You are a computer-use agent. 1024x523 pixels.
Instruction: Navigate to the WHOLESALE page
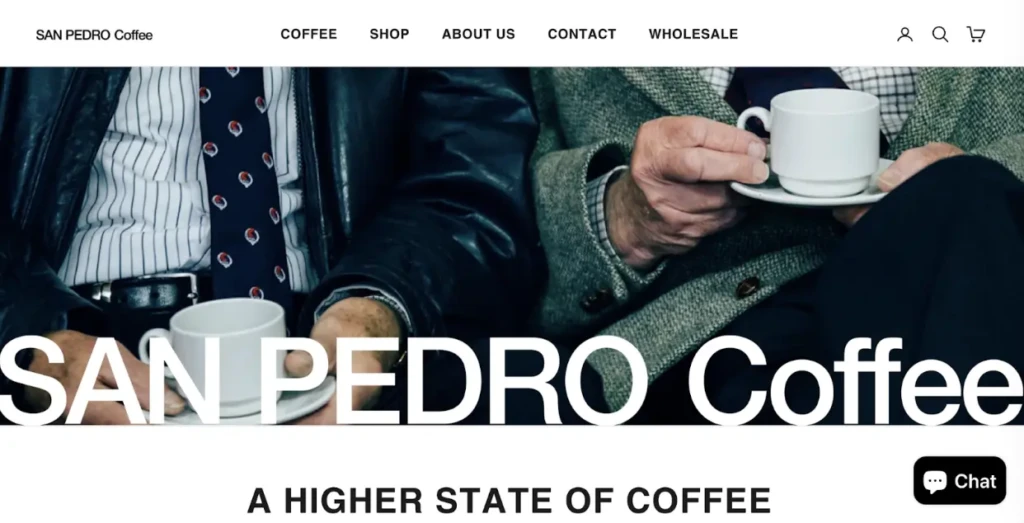click(x=693, y=34)
